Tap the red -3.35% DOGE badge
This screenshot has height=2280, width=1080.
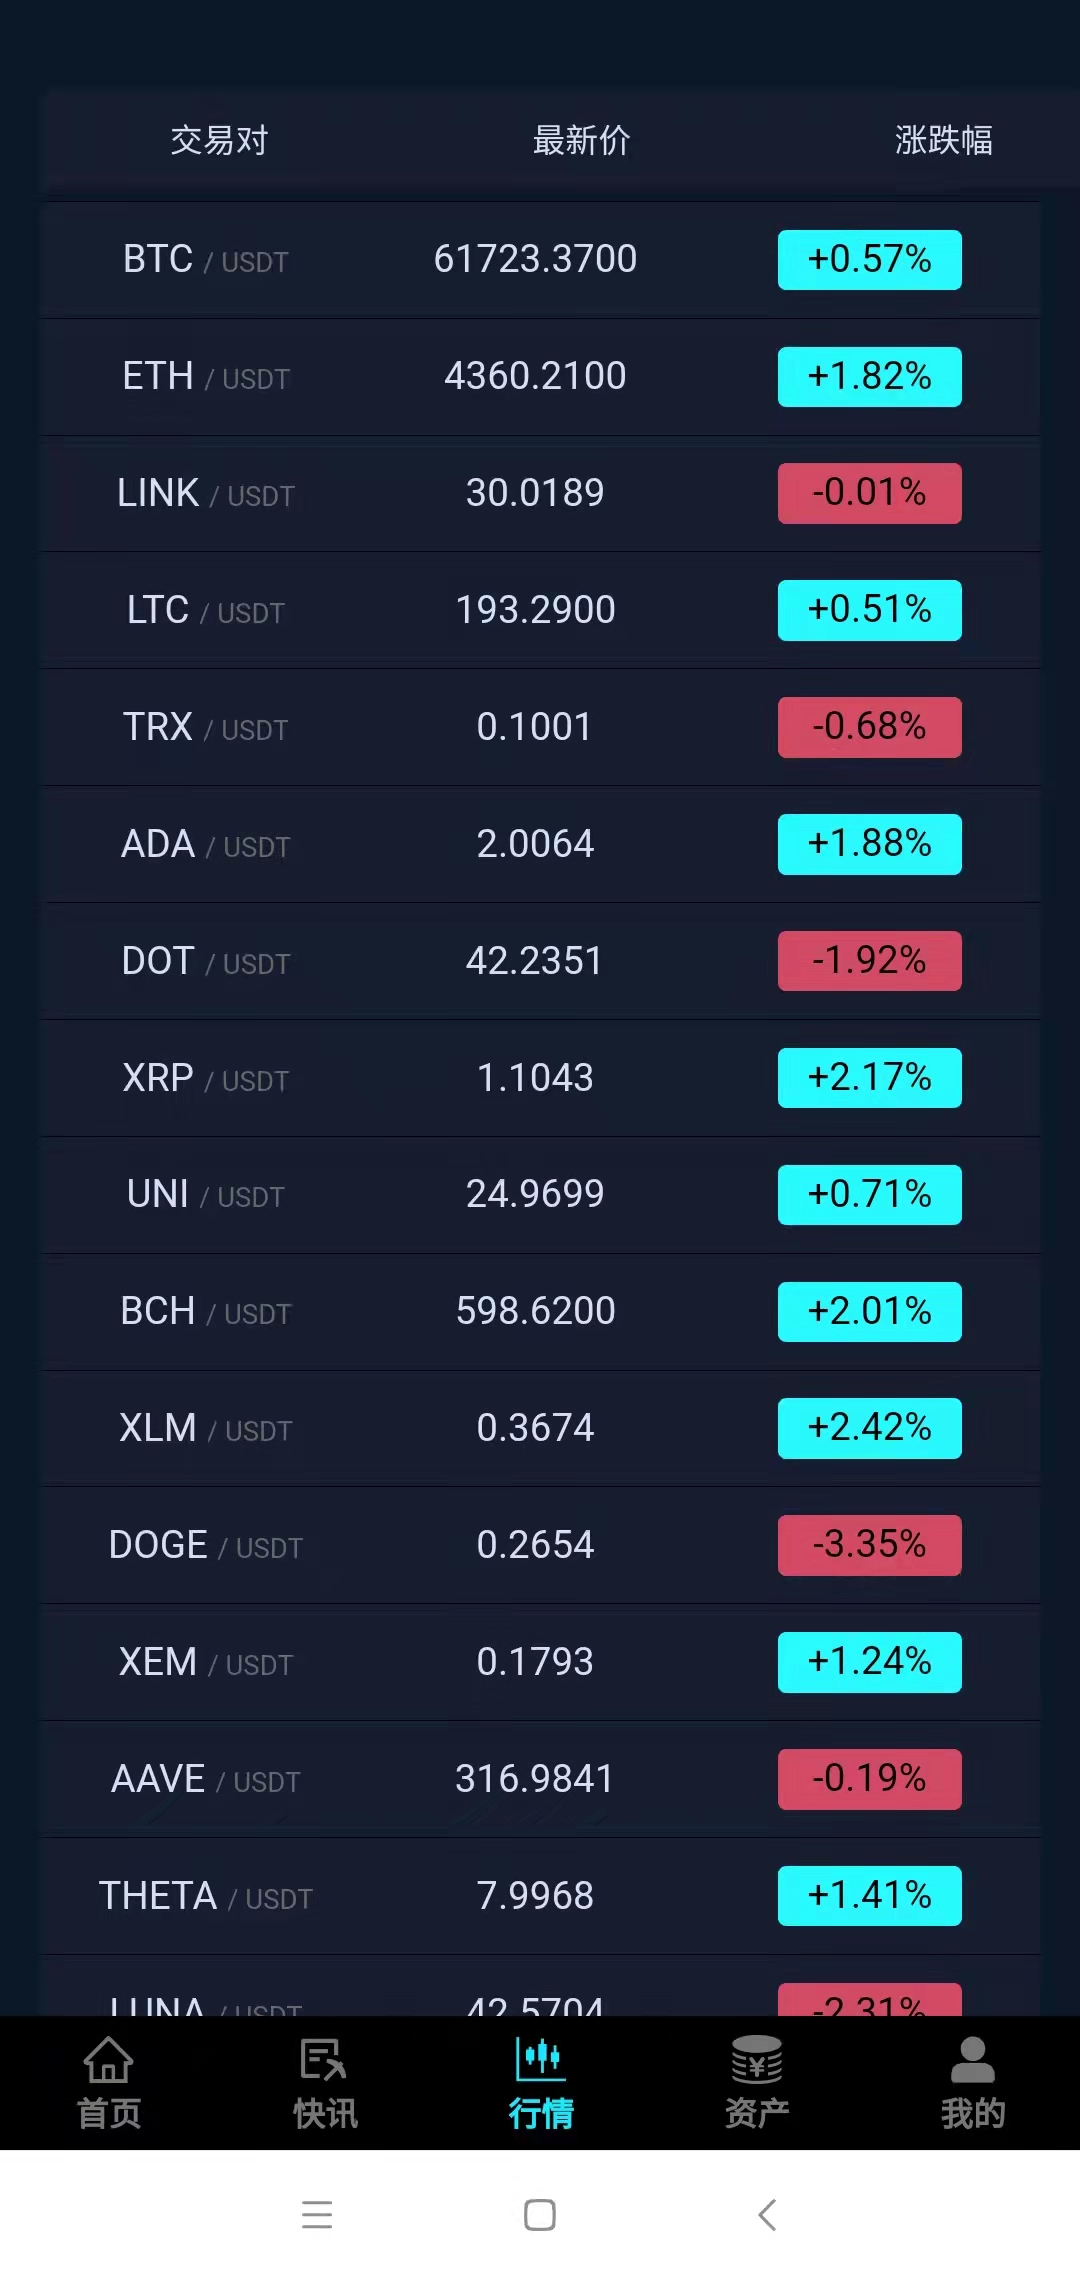tap(869, 1545)
